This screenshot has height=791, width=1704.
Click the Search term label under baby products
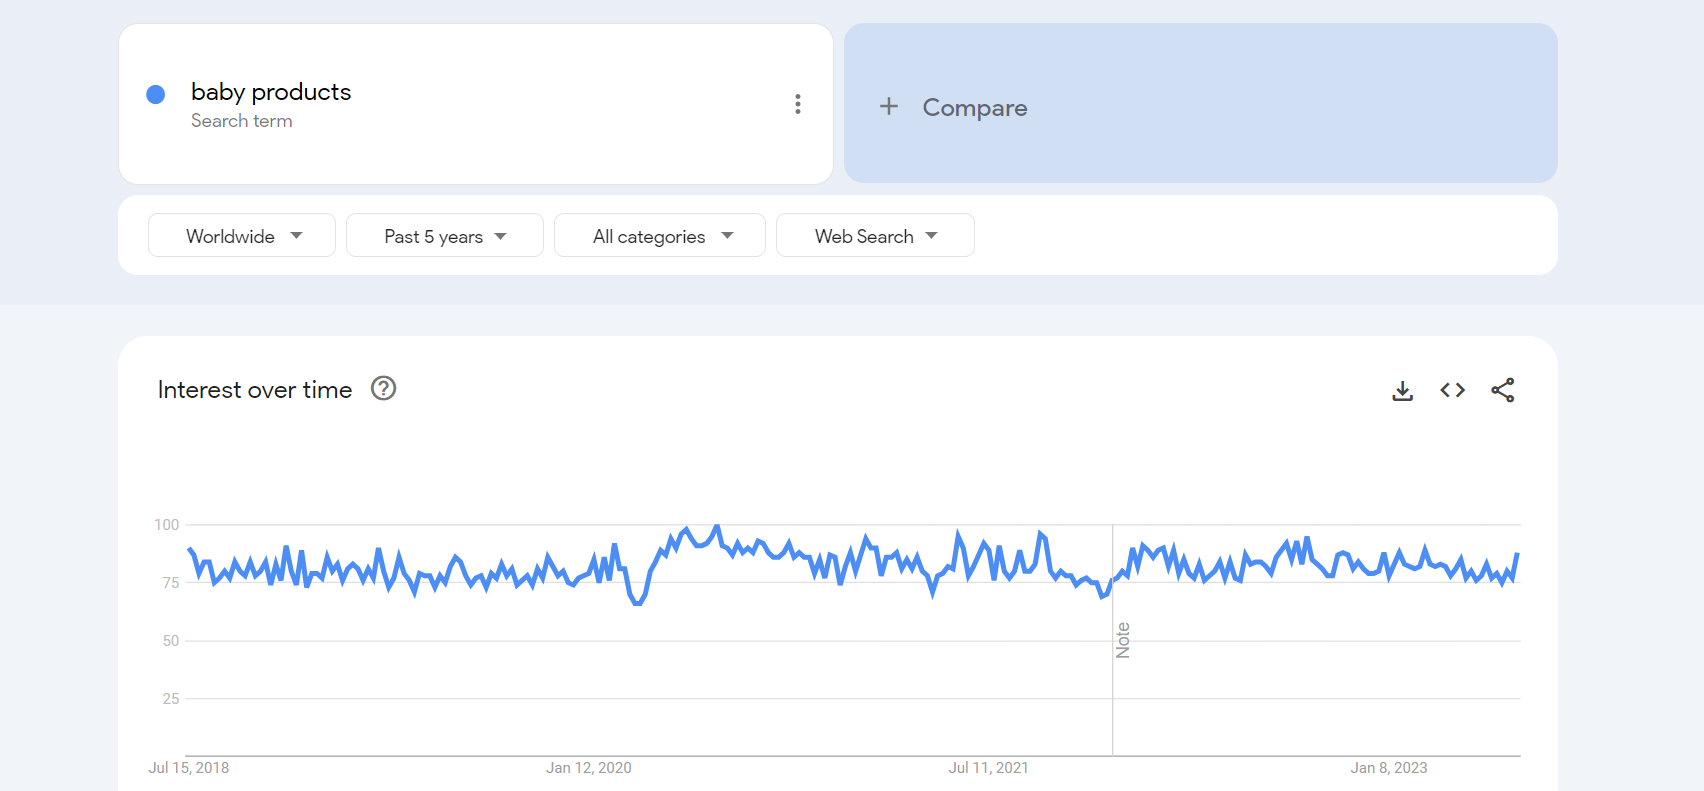tap(242, 121)
